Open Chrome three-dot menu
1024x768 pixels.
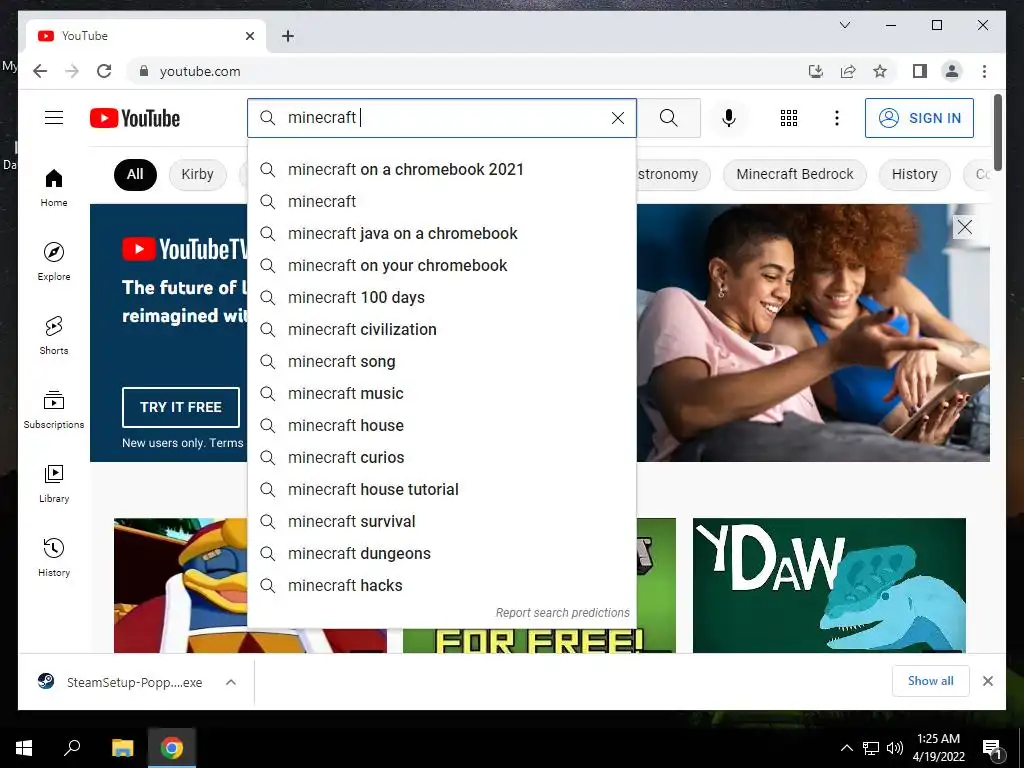[984, 71]
